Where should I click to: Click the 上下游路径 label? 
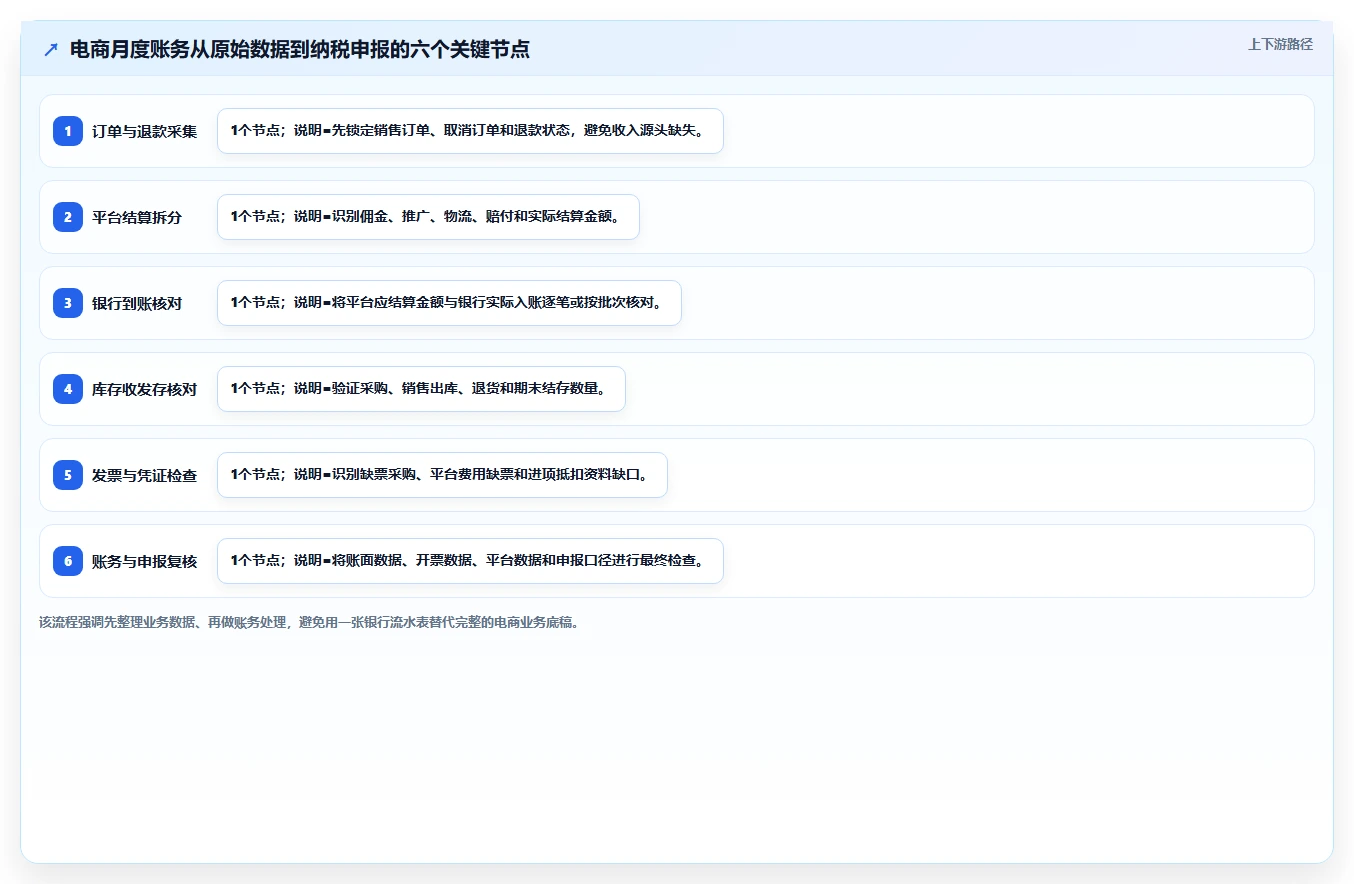[x=1280, y=44]
